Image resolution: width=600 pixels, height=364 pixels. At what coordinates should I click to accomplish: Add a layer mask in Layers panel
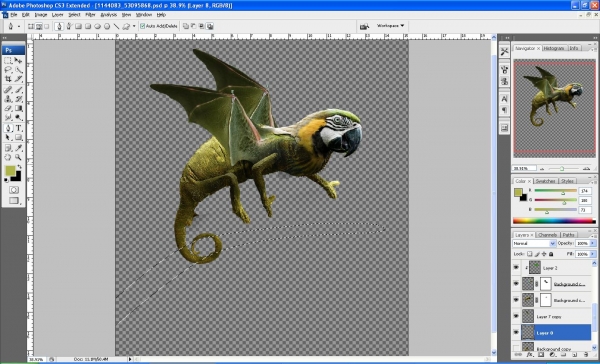[x=541, y=355]
